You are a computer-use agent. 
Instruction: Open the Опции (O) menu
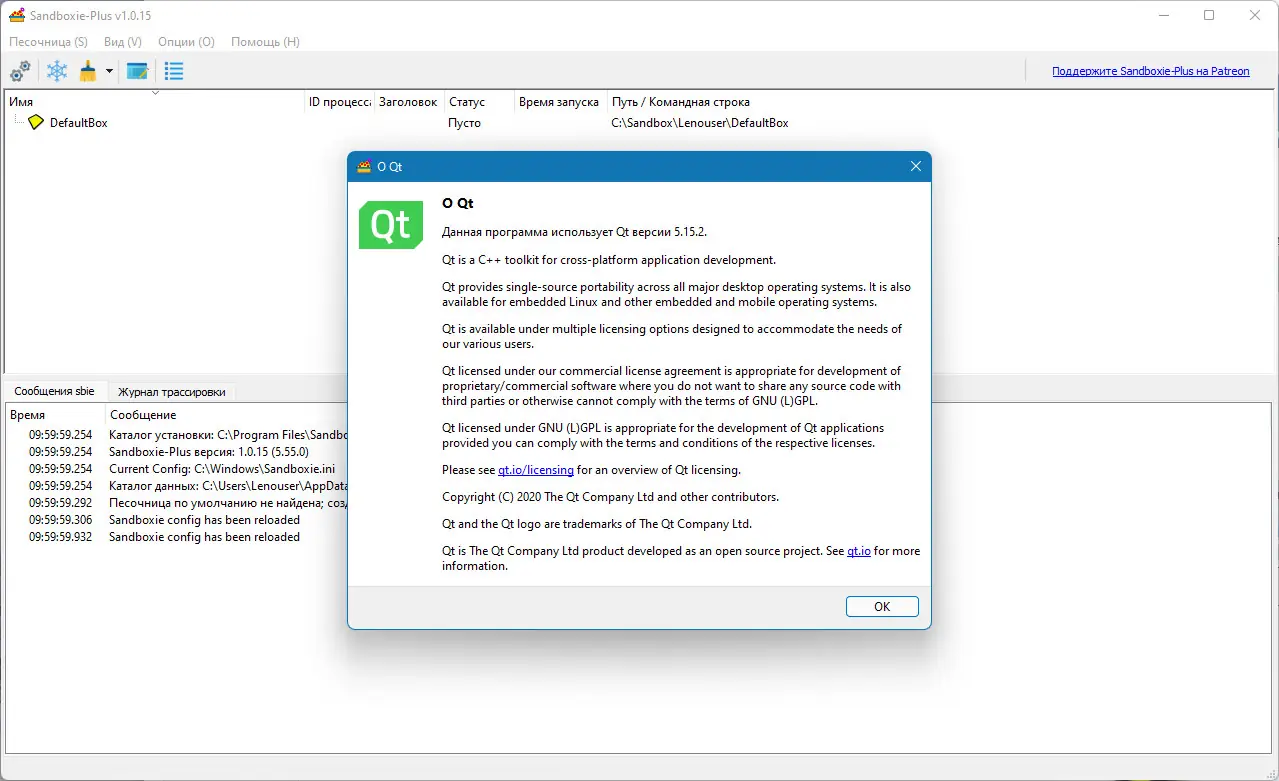coord(186,42)
